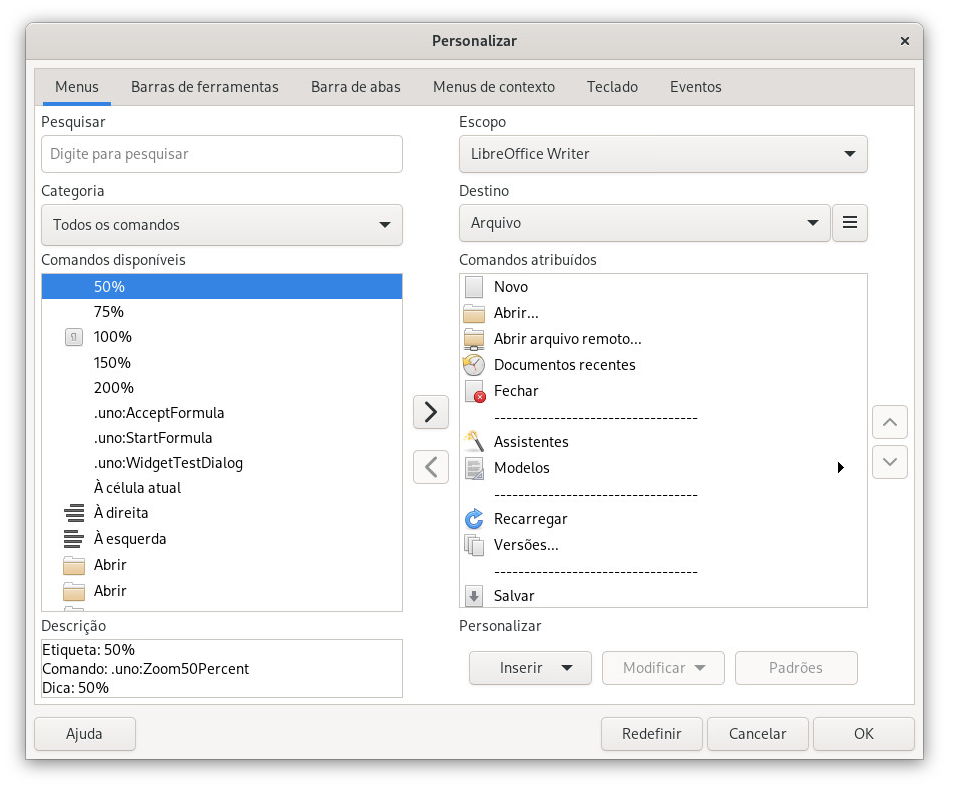954x788 pixels.
Task: Switch to the Teclado tab
Action: click(612, 87)
